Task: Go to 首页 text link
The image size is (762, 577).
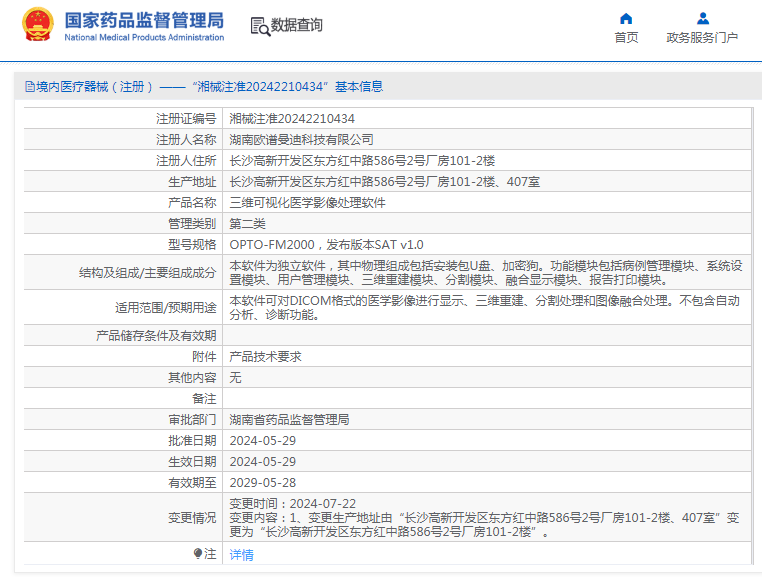Action: [x=626, y=38]
